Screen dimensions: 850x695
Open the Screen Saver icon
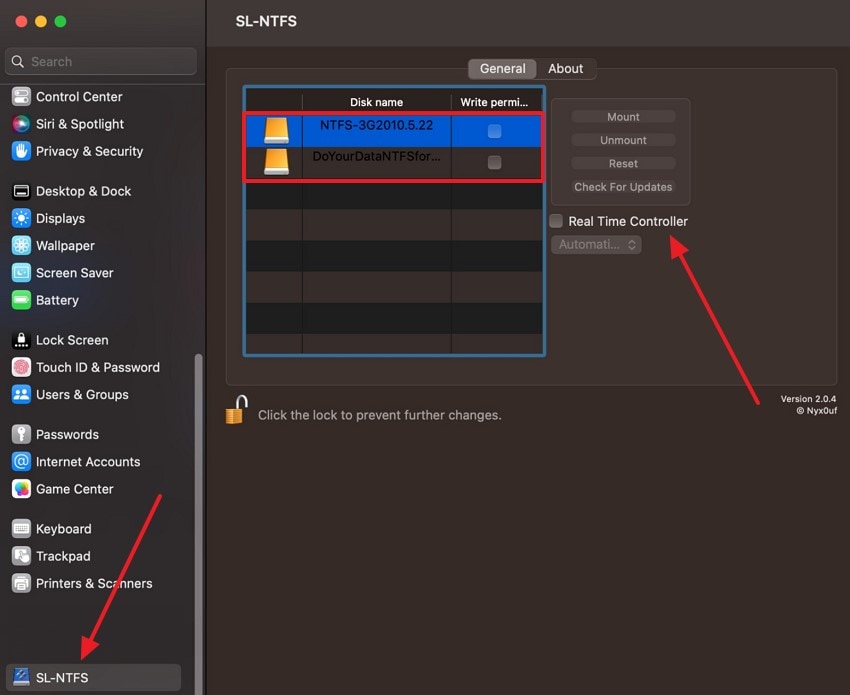coord(21,273)
